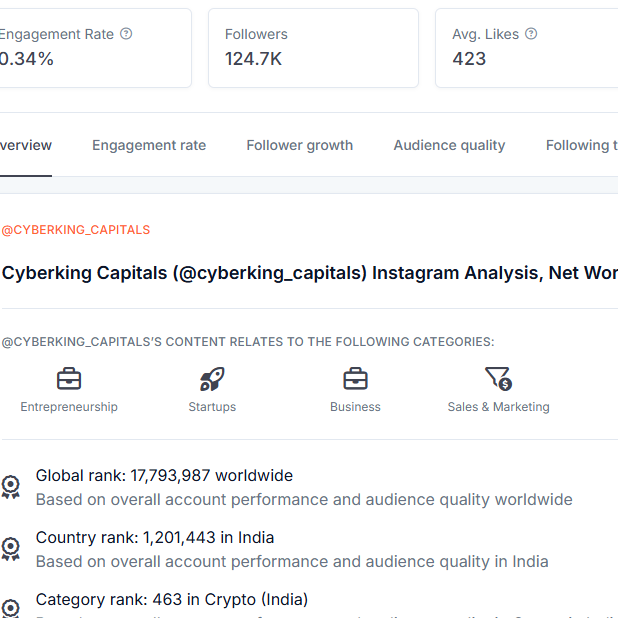Screen dimensions: 618x618
Task: Click the Cyberking Capitals Instagram Analysis heading
Action: [310, 273]
